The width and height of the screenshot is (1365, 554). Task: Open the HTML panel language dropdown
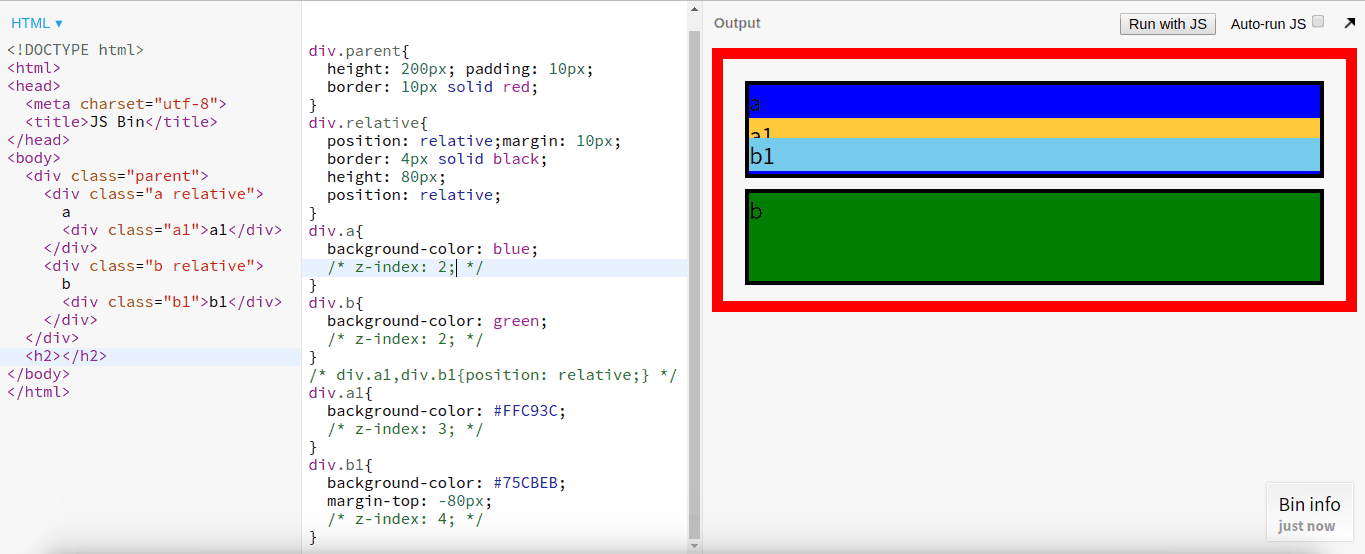(x=37, y=22)
